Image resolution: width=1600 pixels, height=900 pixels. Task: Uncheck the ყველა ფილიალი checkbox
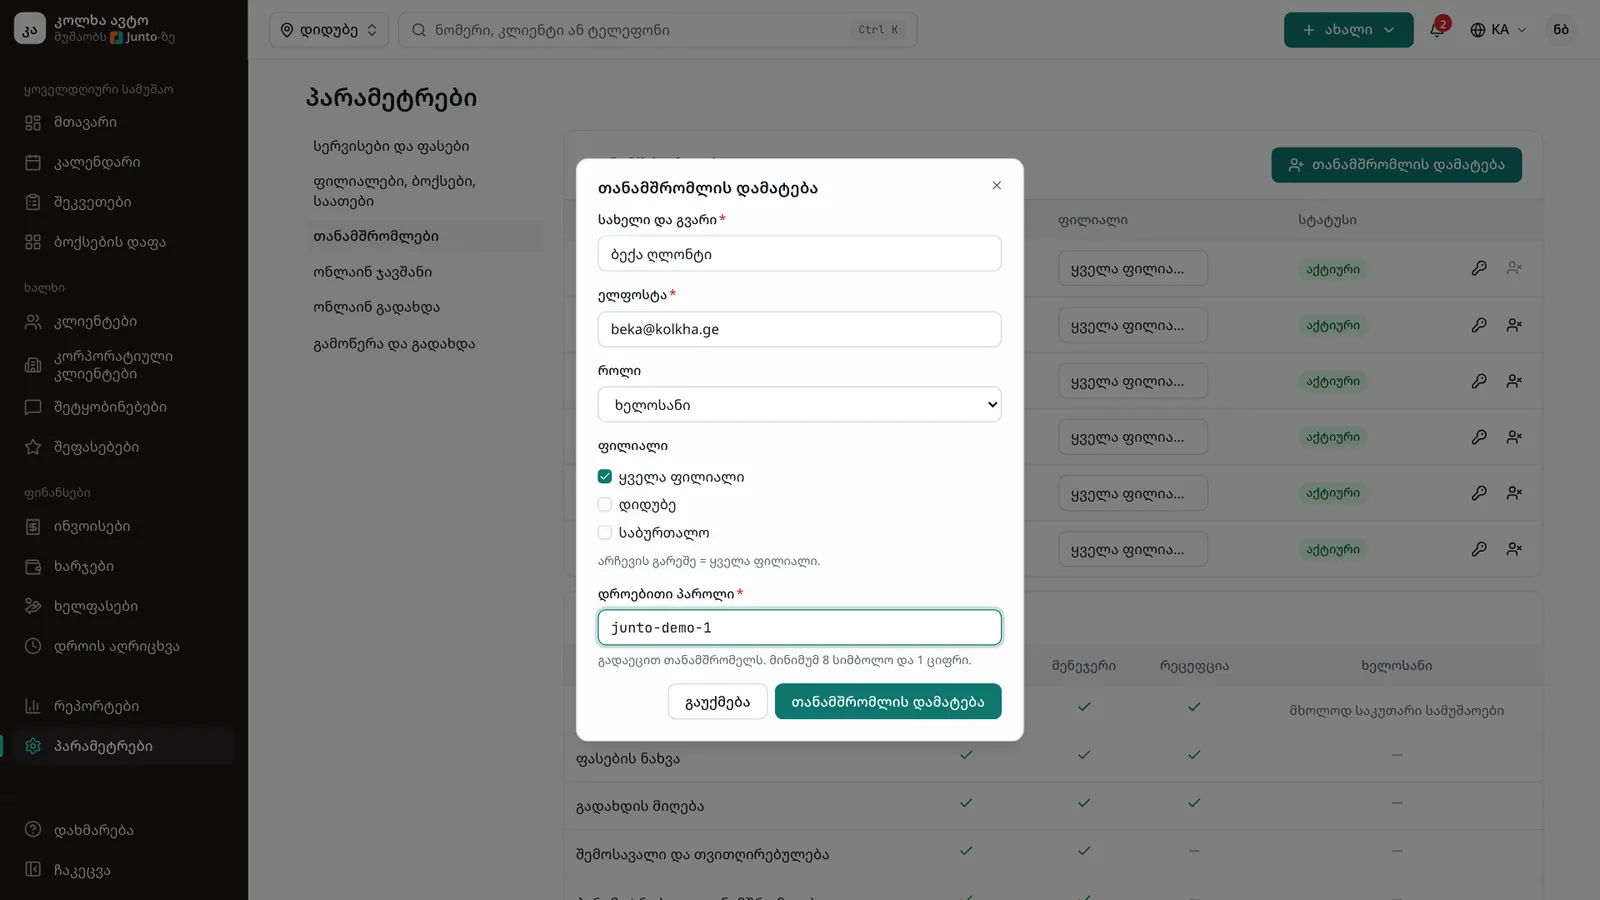tap(605, 477)
